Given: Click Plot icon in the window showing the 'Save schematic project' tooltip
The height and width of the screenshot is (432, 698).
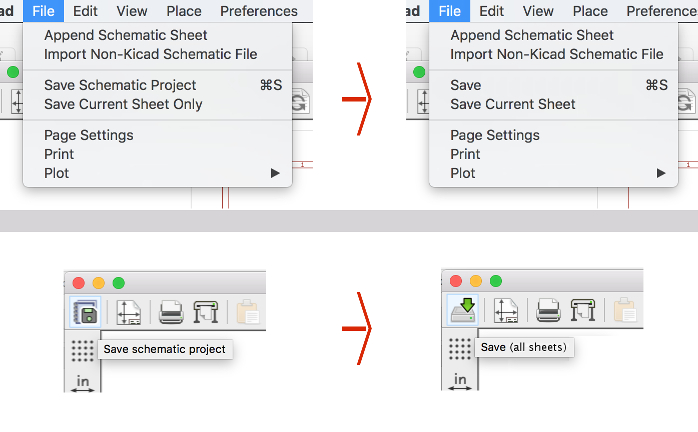Looking at the screenshot, I should [x=206, y=312].
